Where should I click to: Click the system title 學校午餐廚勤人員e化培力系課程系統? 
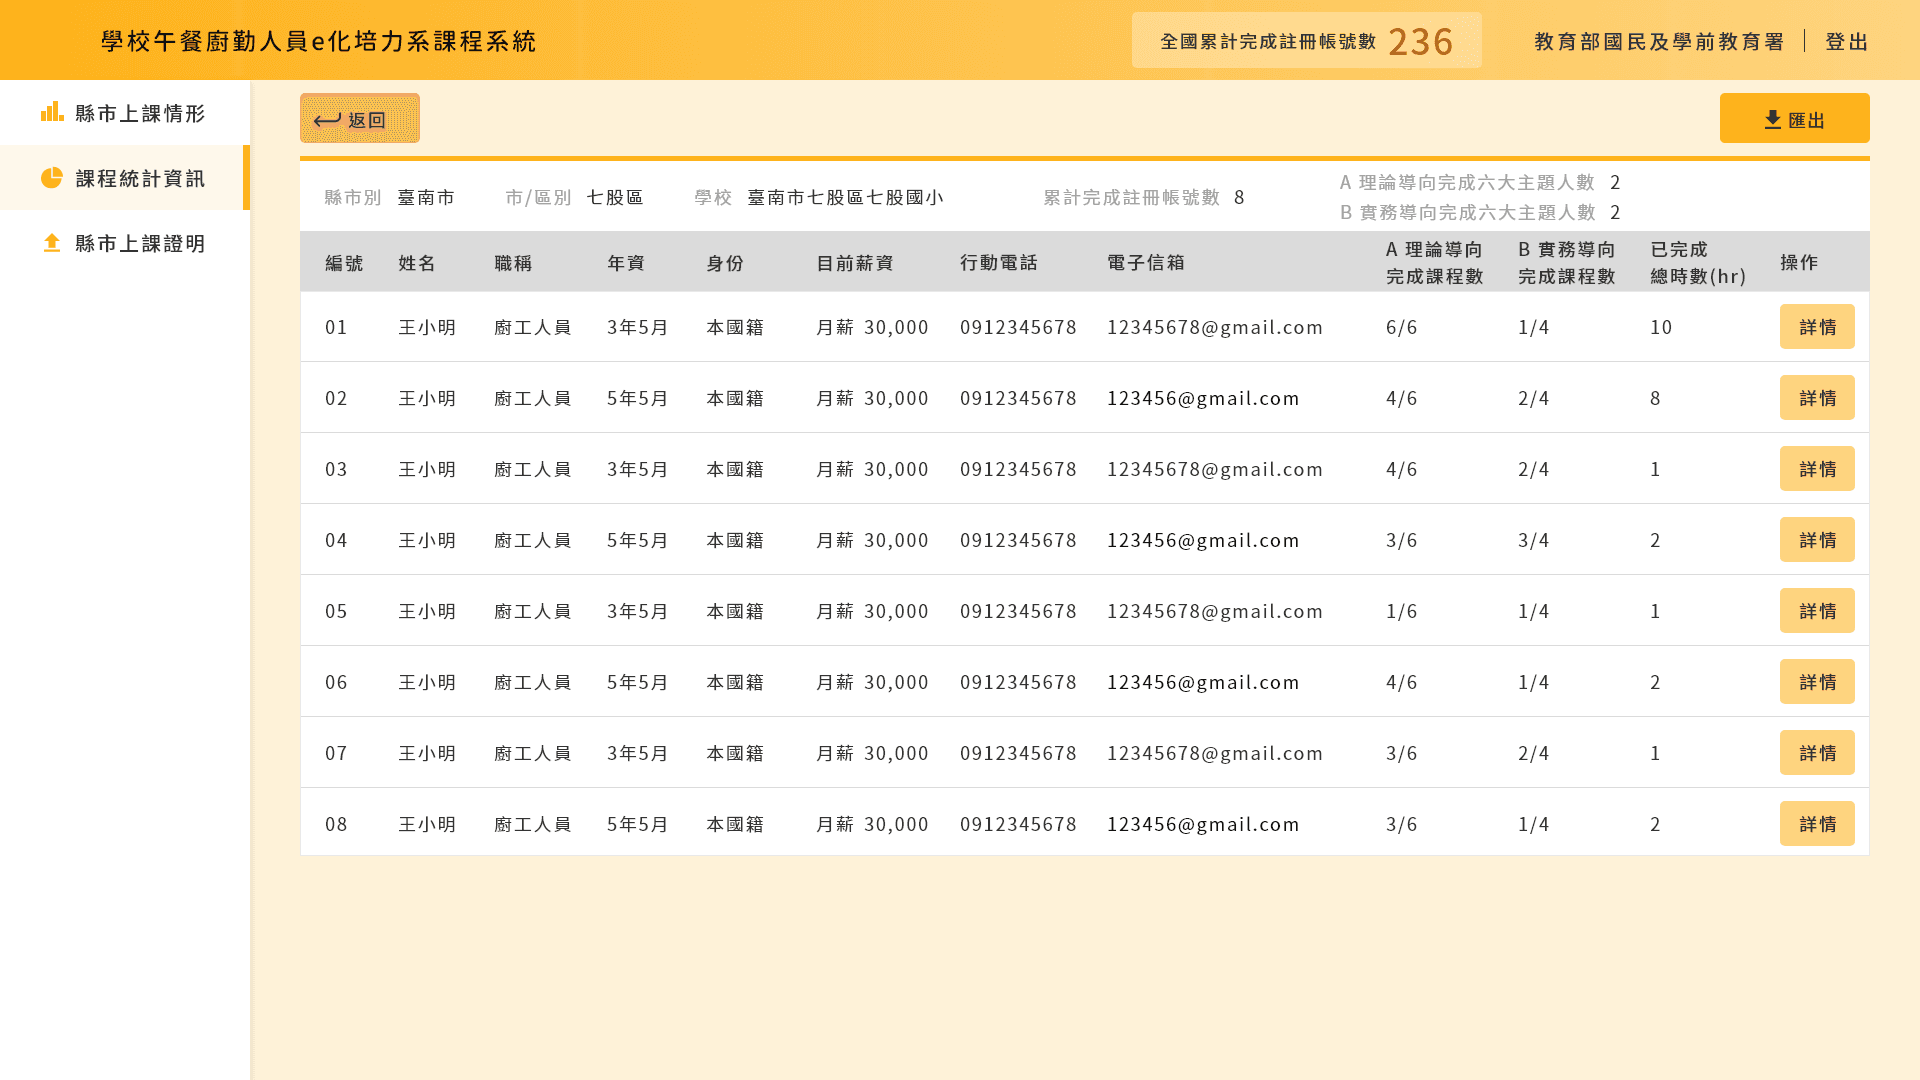[319, 40]
